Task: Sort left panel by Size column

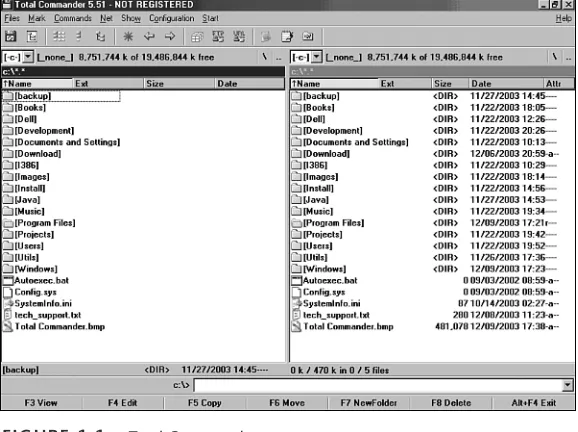Action: tap(179, 84)
